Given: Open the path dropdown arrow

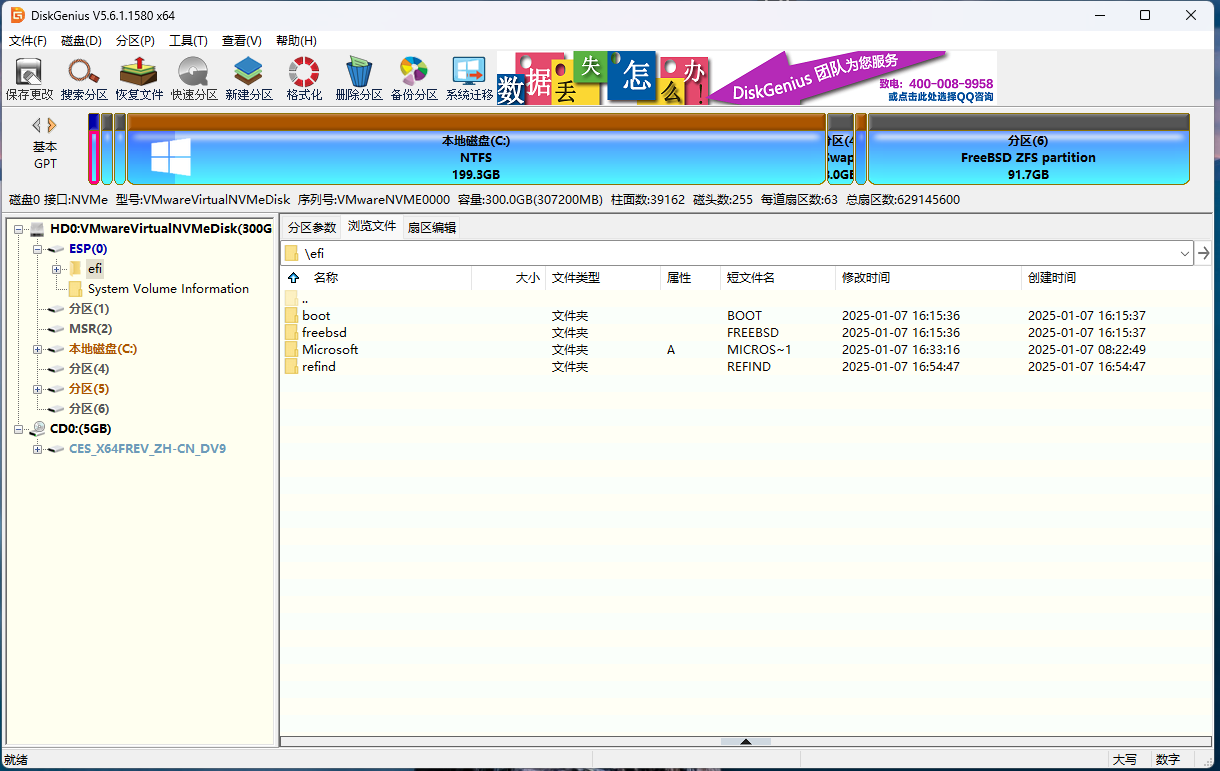Looking at the screenshot, I should pyautogui.click(x=1185, y=253).
